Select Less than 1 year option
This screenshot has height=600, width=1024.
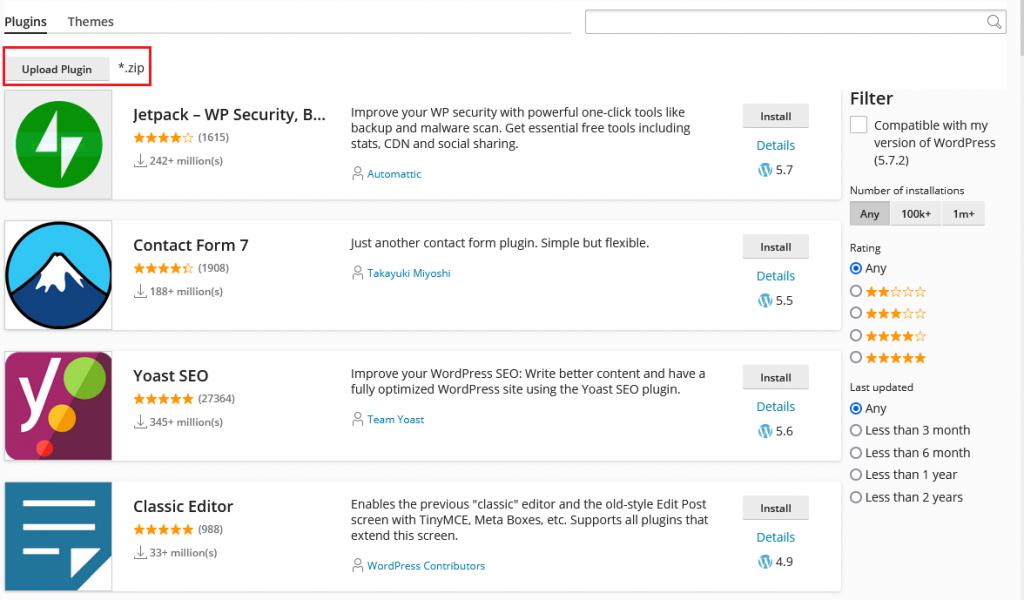tap(856, 475)
